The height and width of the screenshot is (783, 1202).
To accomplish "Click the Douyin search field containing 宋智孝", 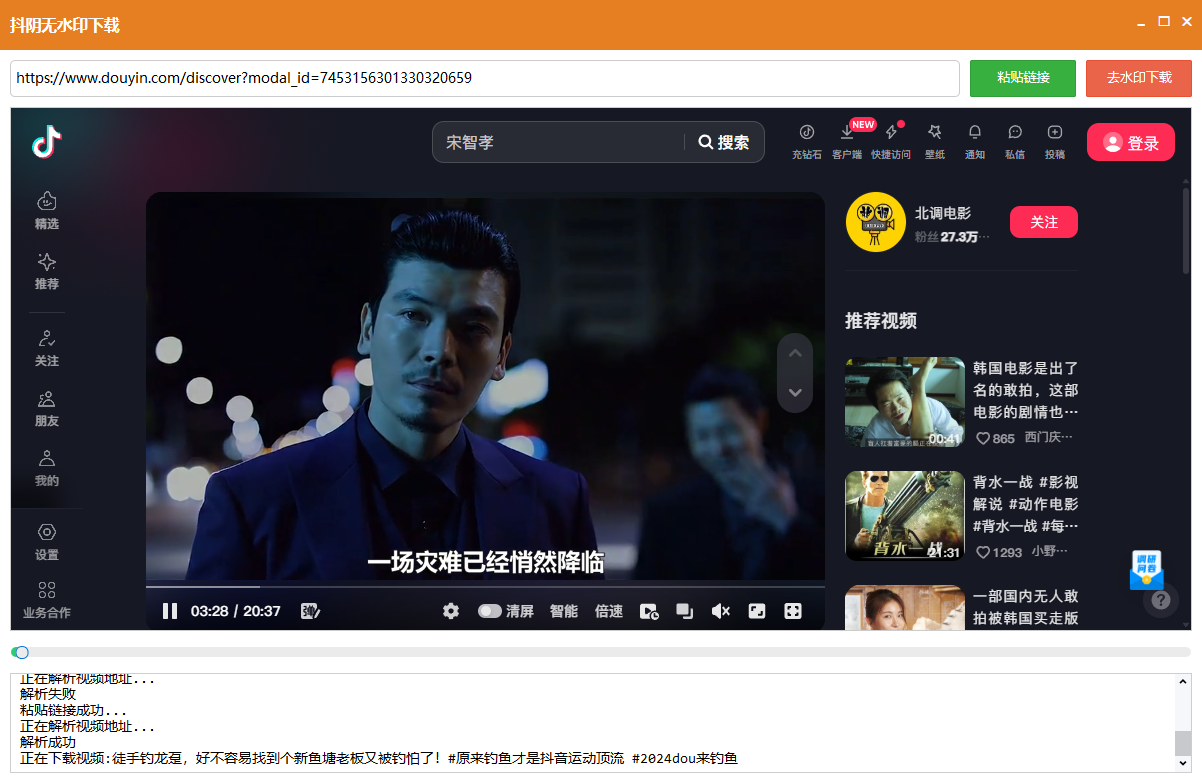I will point(558,142).
